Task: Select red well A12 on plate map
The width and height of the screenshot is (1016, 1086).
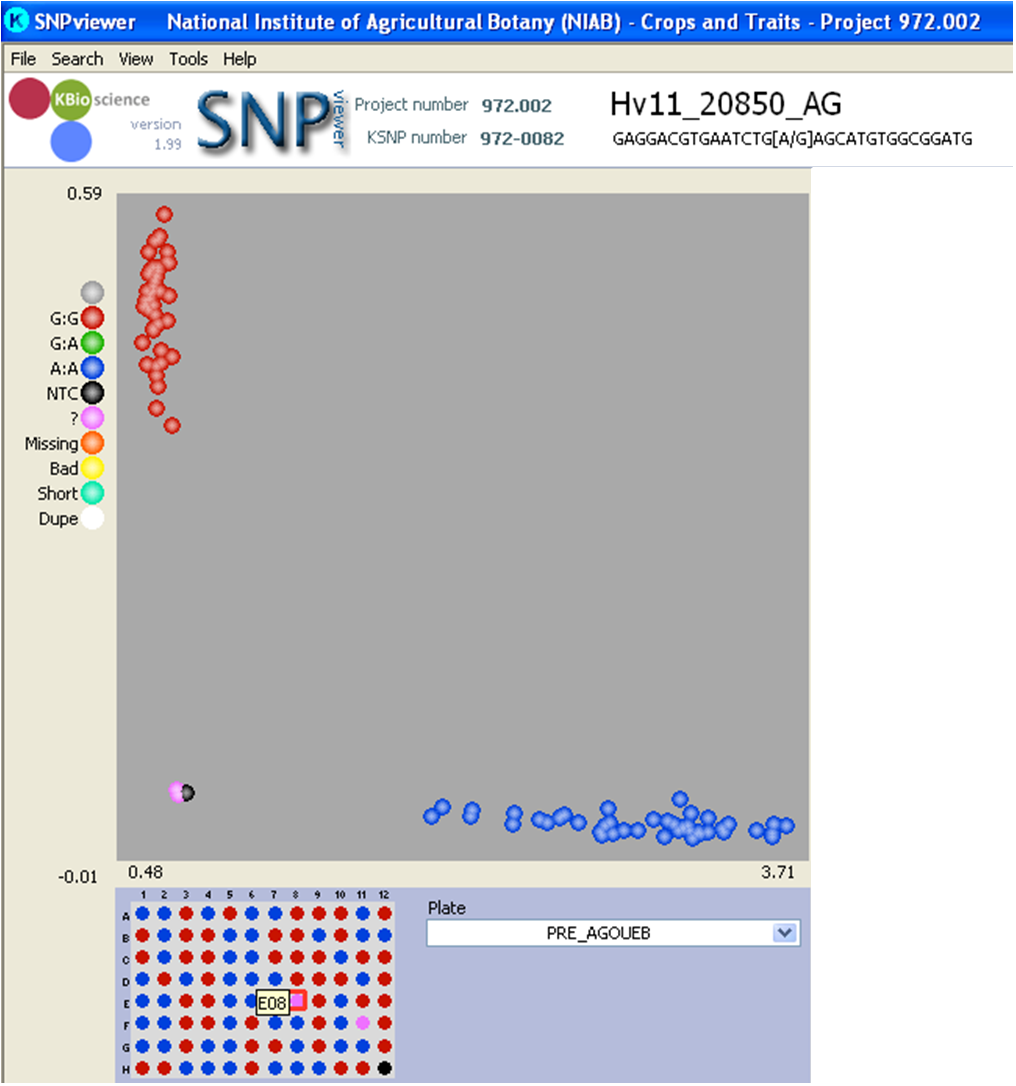Action: pyautogui.click(x=384, y=914)
